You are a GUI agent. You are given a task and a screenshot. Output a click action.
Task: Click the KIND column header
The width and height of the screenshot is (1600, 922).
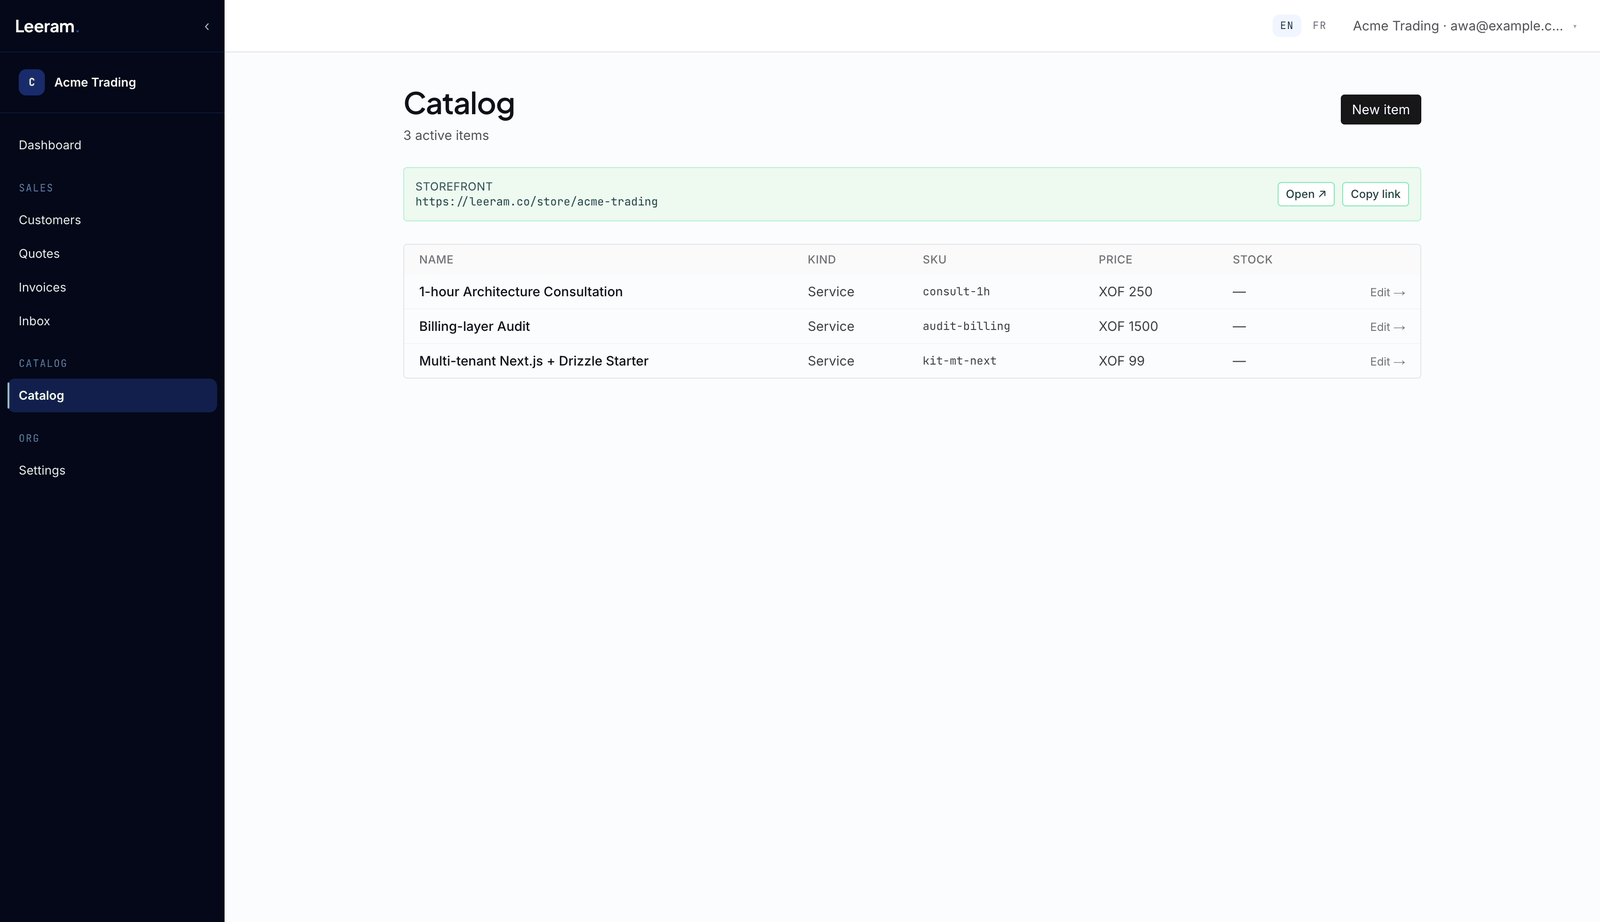point(822,260)
